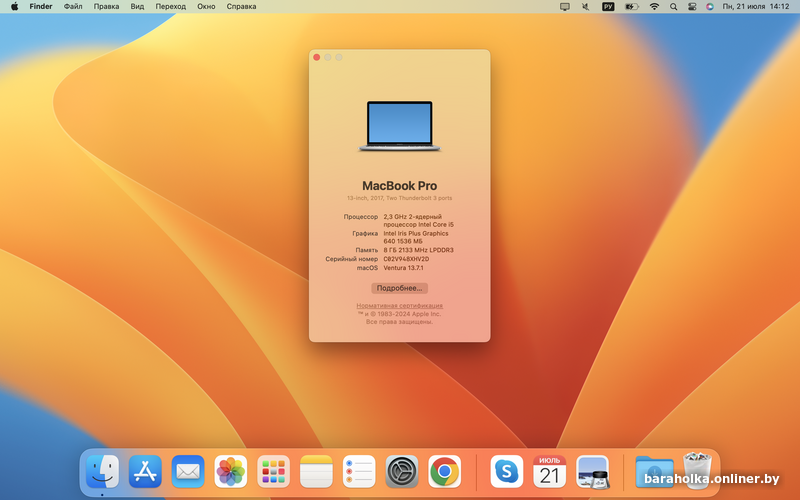
Task: Select the processor value 2,3 GHz
Action: pyautogui.click(x=418, y=220)
